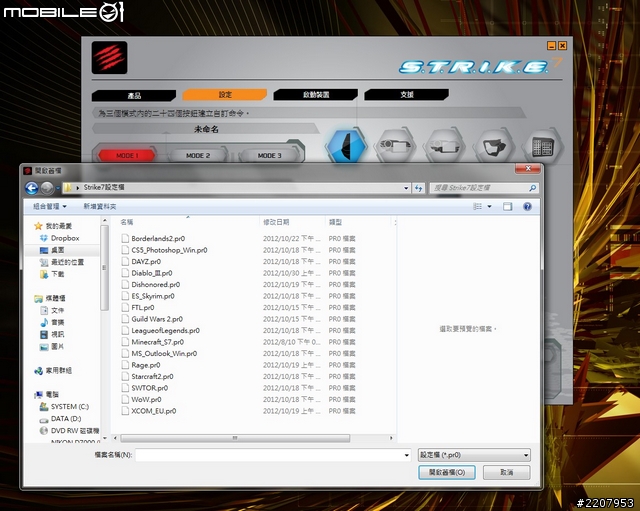Viewport: 640px width, 511px height.
Task: Open dialog help question mark icon
Action: click(527, 207)
